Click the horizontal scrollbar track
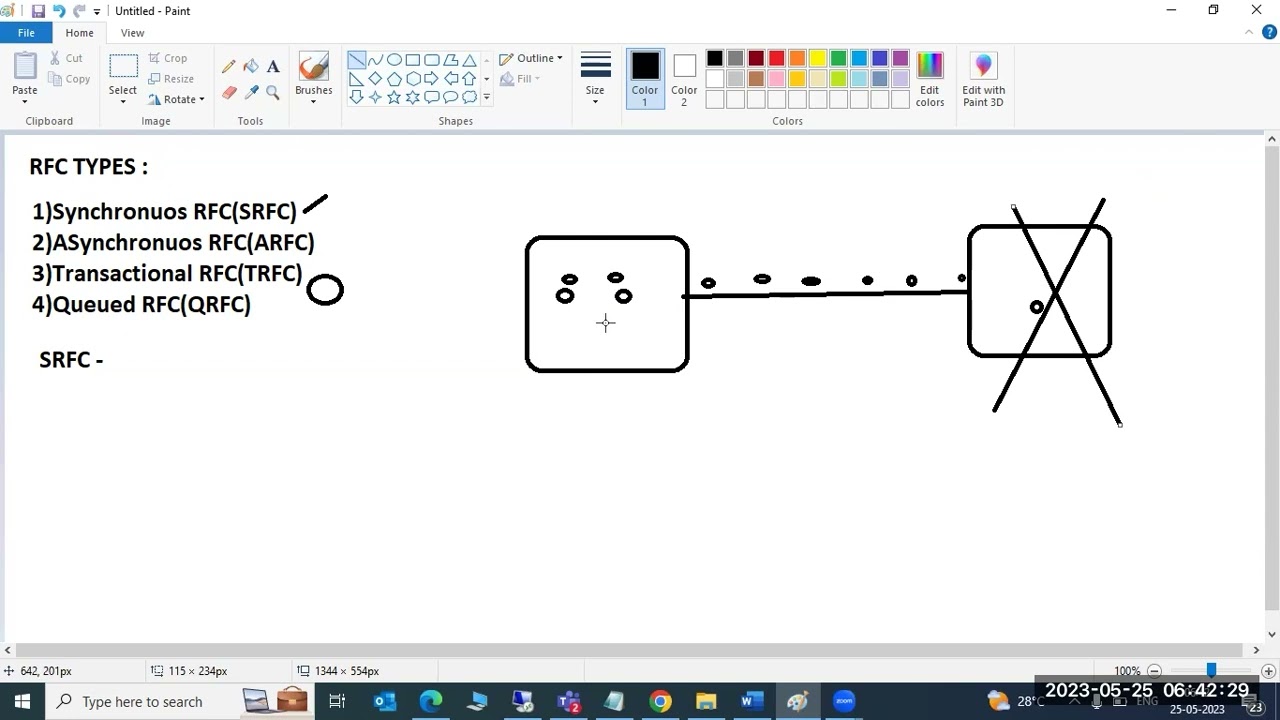 [631, 650]
